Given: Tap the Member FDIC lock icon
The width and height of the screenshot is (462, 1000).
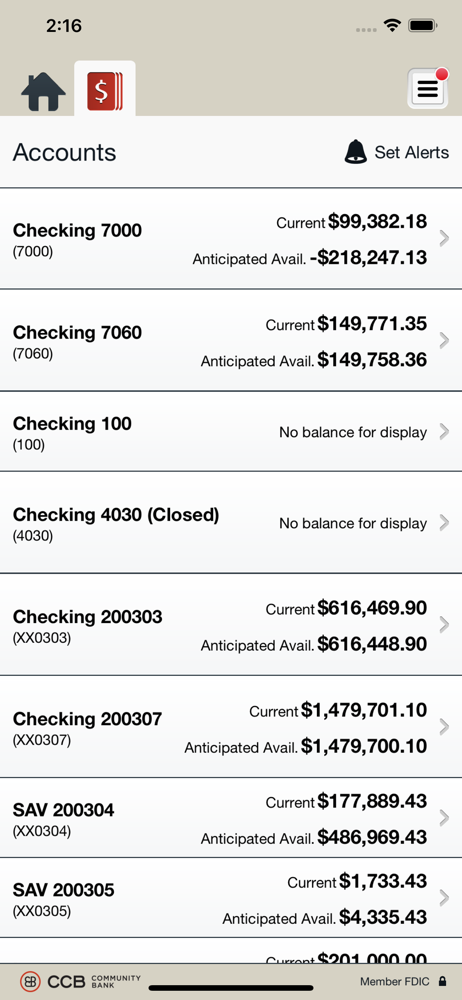Looking at the screenshot, I should click(442, 982).
